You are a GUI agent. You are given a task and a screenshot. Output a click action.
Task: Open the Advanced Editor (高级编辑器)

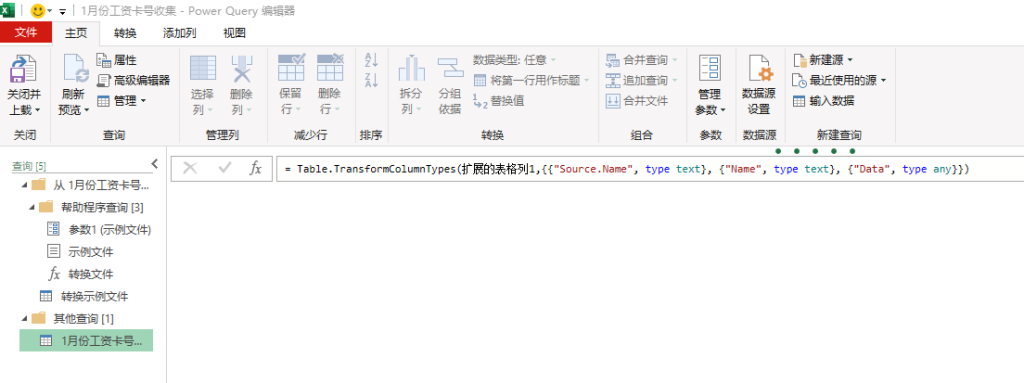coord(133,80)
